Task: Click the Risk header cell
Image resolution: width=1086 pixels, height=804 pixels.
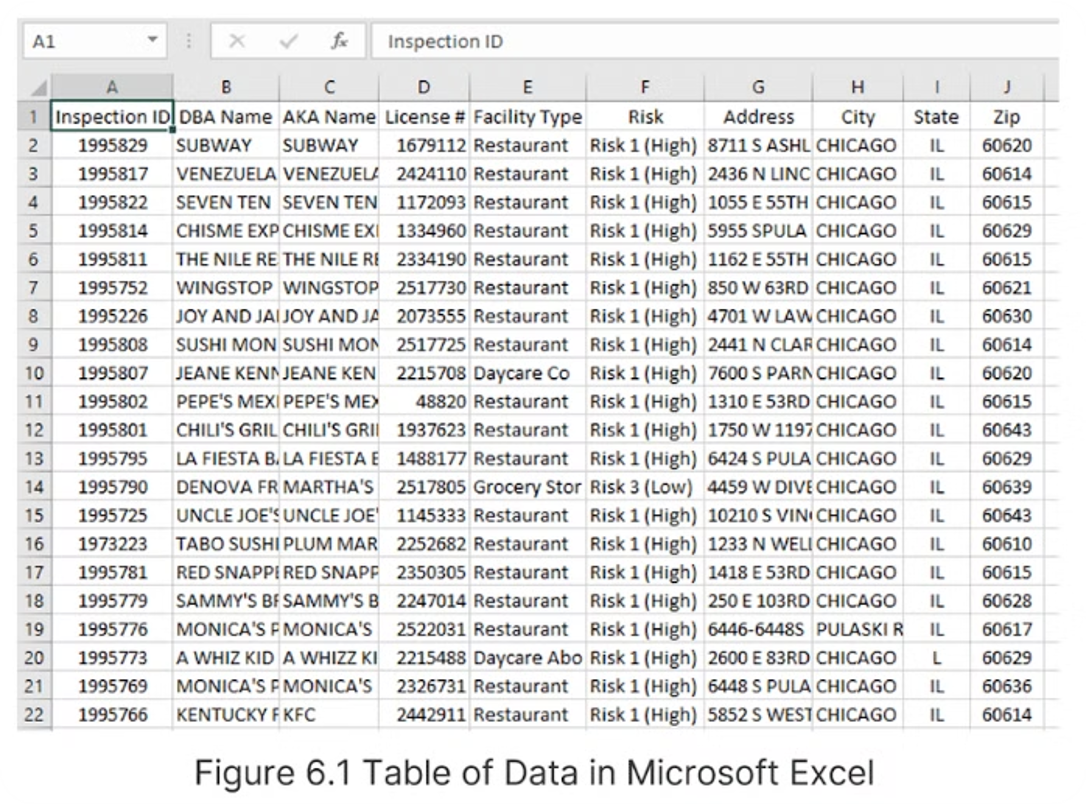Action: [645, 117]
